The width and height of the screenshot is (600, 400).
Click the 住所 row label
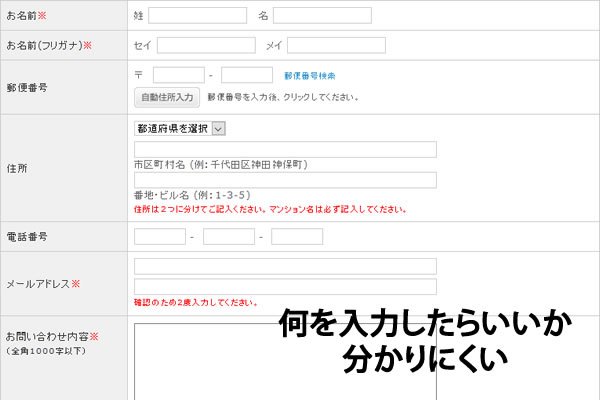pos(17,168)
